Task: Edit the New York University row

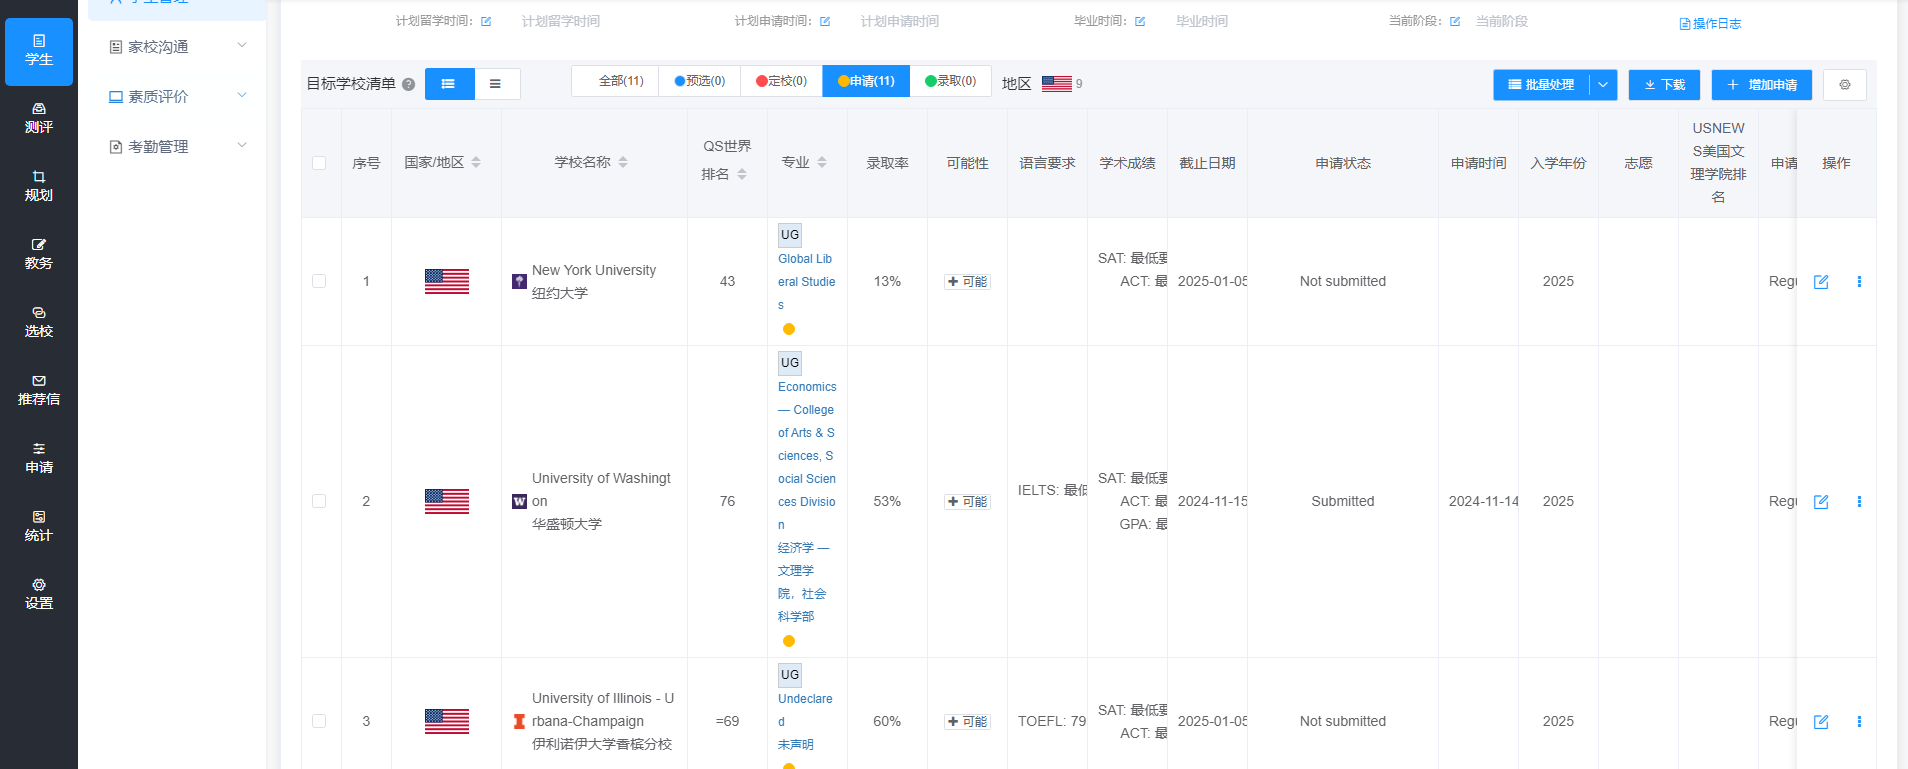Action: pyautogui.click(x=1821, y=282)
